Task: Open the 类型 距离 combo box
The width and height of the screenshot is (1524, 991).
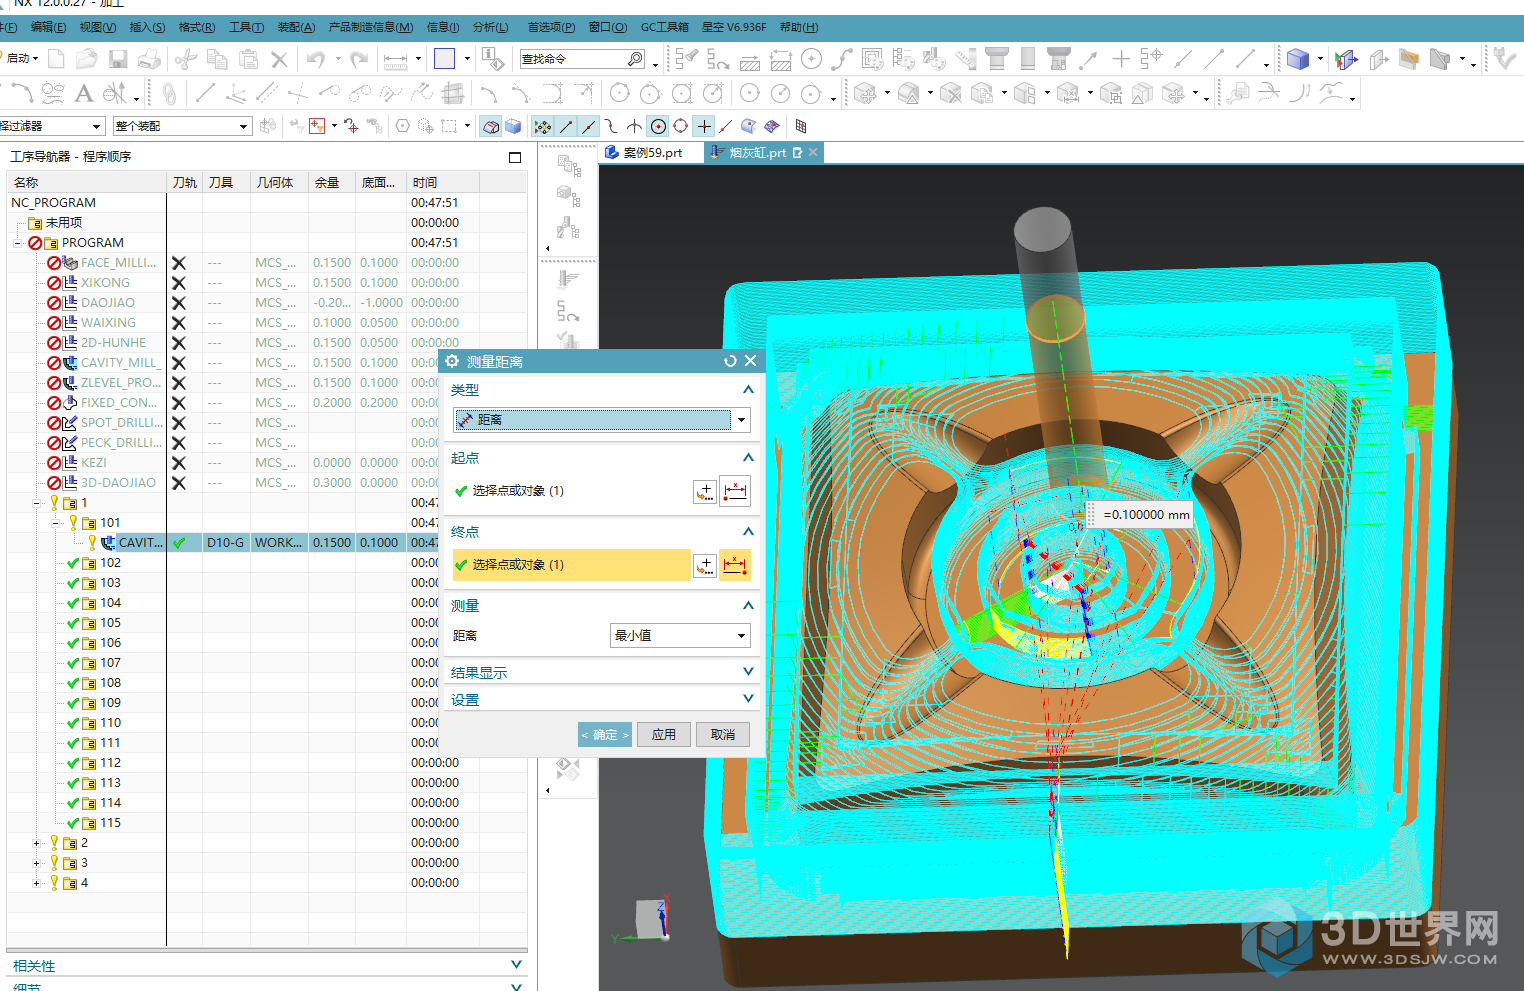Action: (602, 420)
